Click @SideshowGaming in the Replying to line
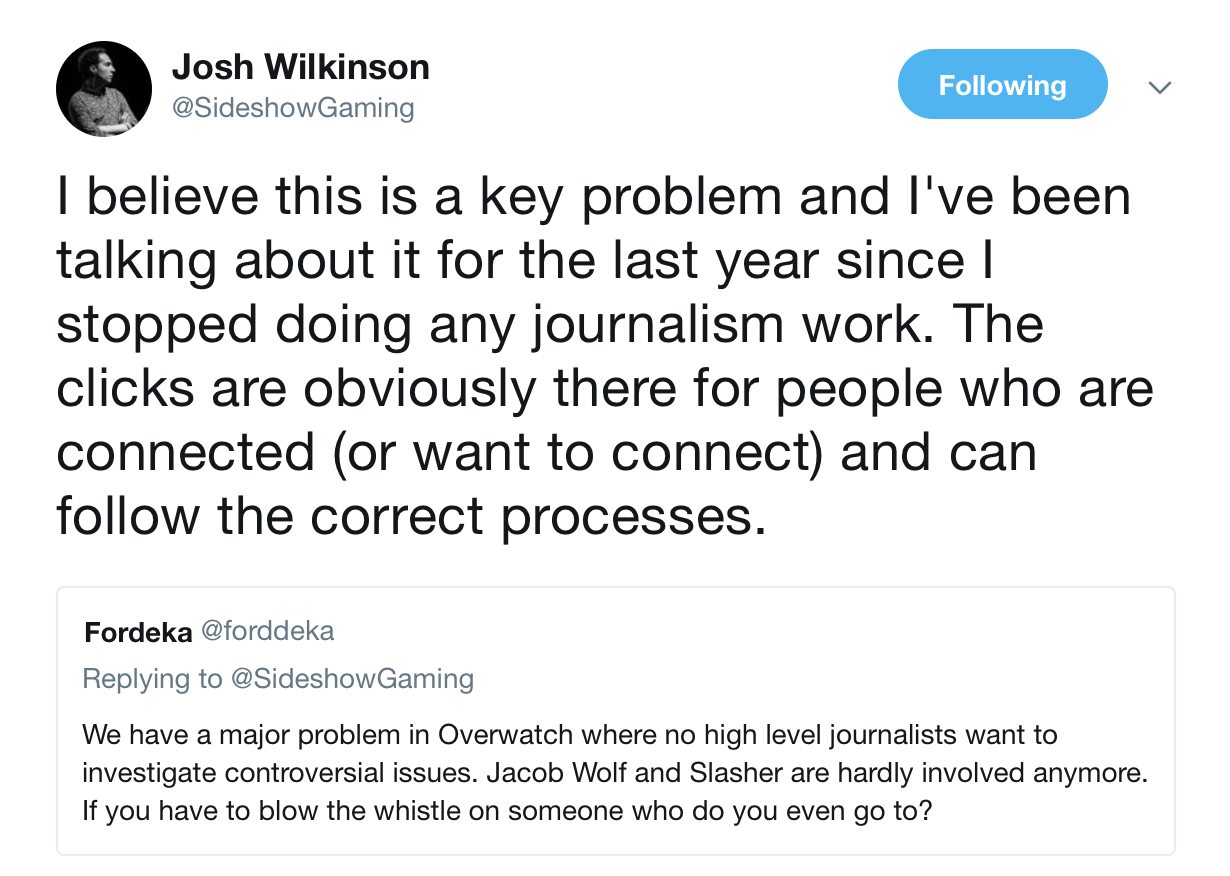 [352, 679]
